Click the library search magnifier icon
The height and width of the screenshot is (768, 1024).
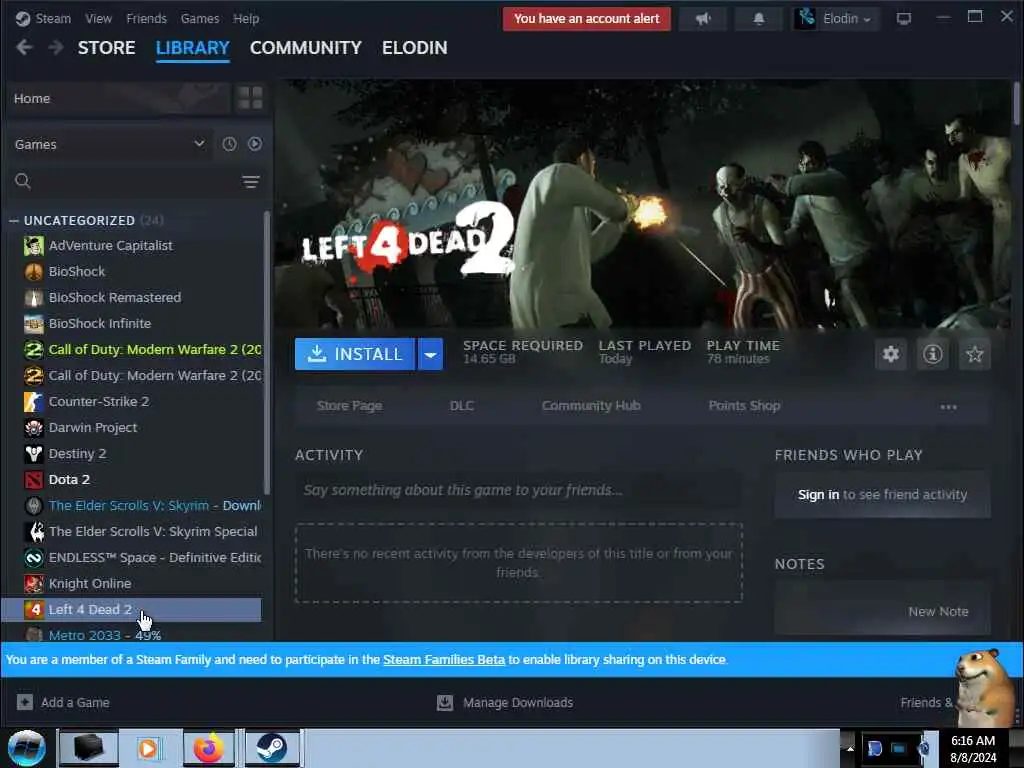[x=23, y=181]
